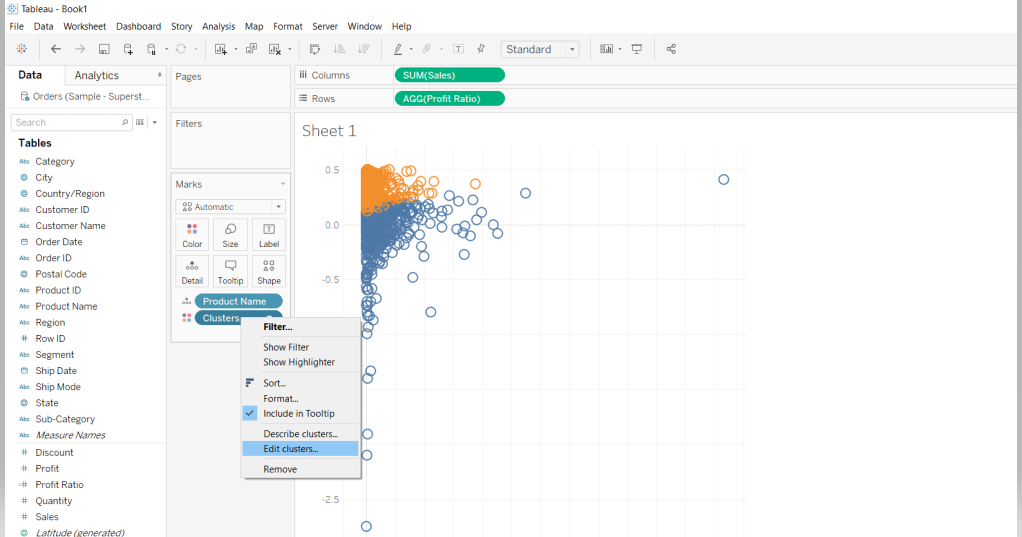Open the Color mark card
This screenshot has height=537, width=1022.
point(192,234)
